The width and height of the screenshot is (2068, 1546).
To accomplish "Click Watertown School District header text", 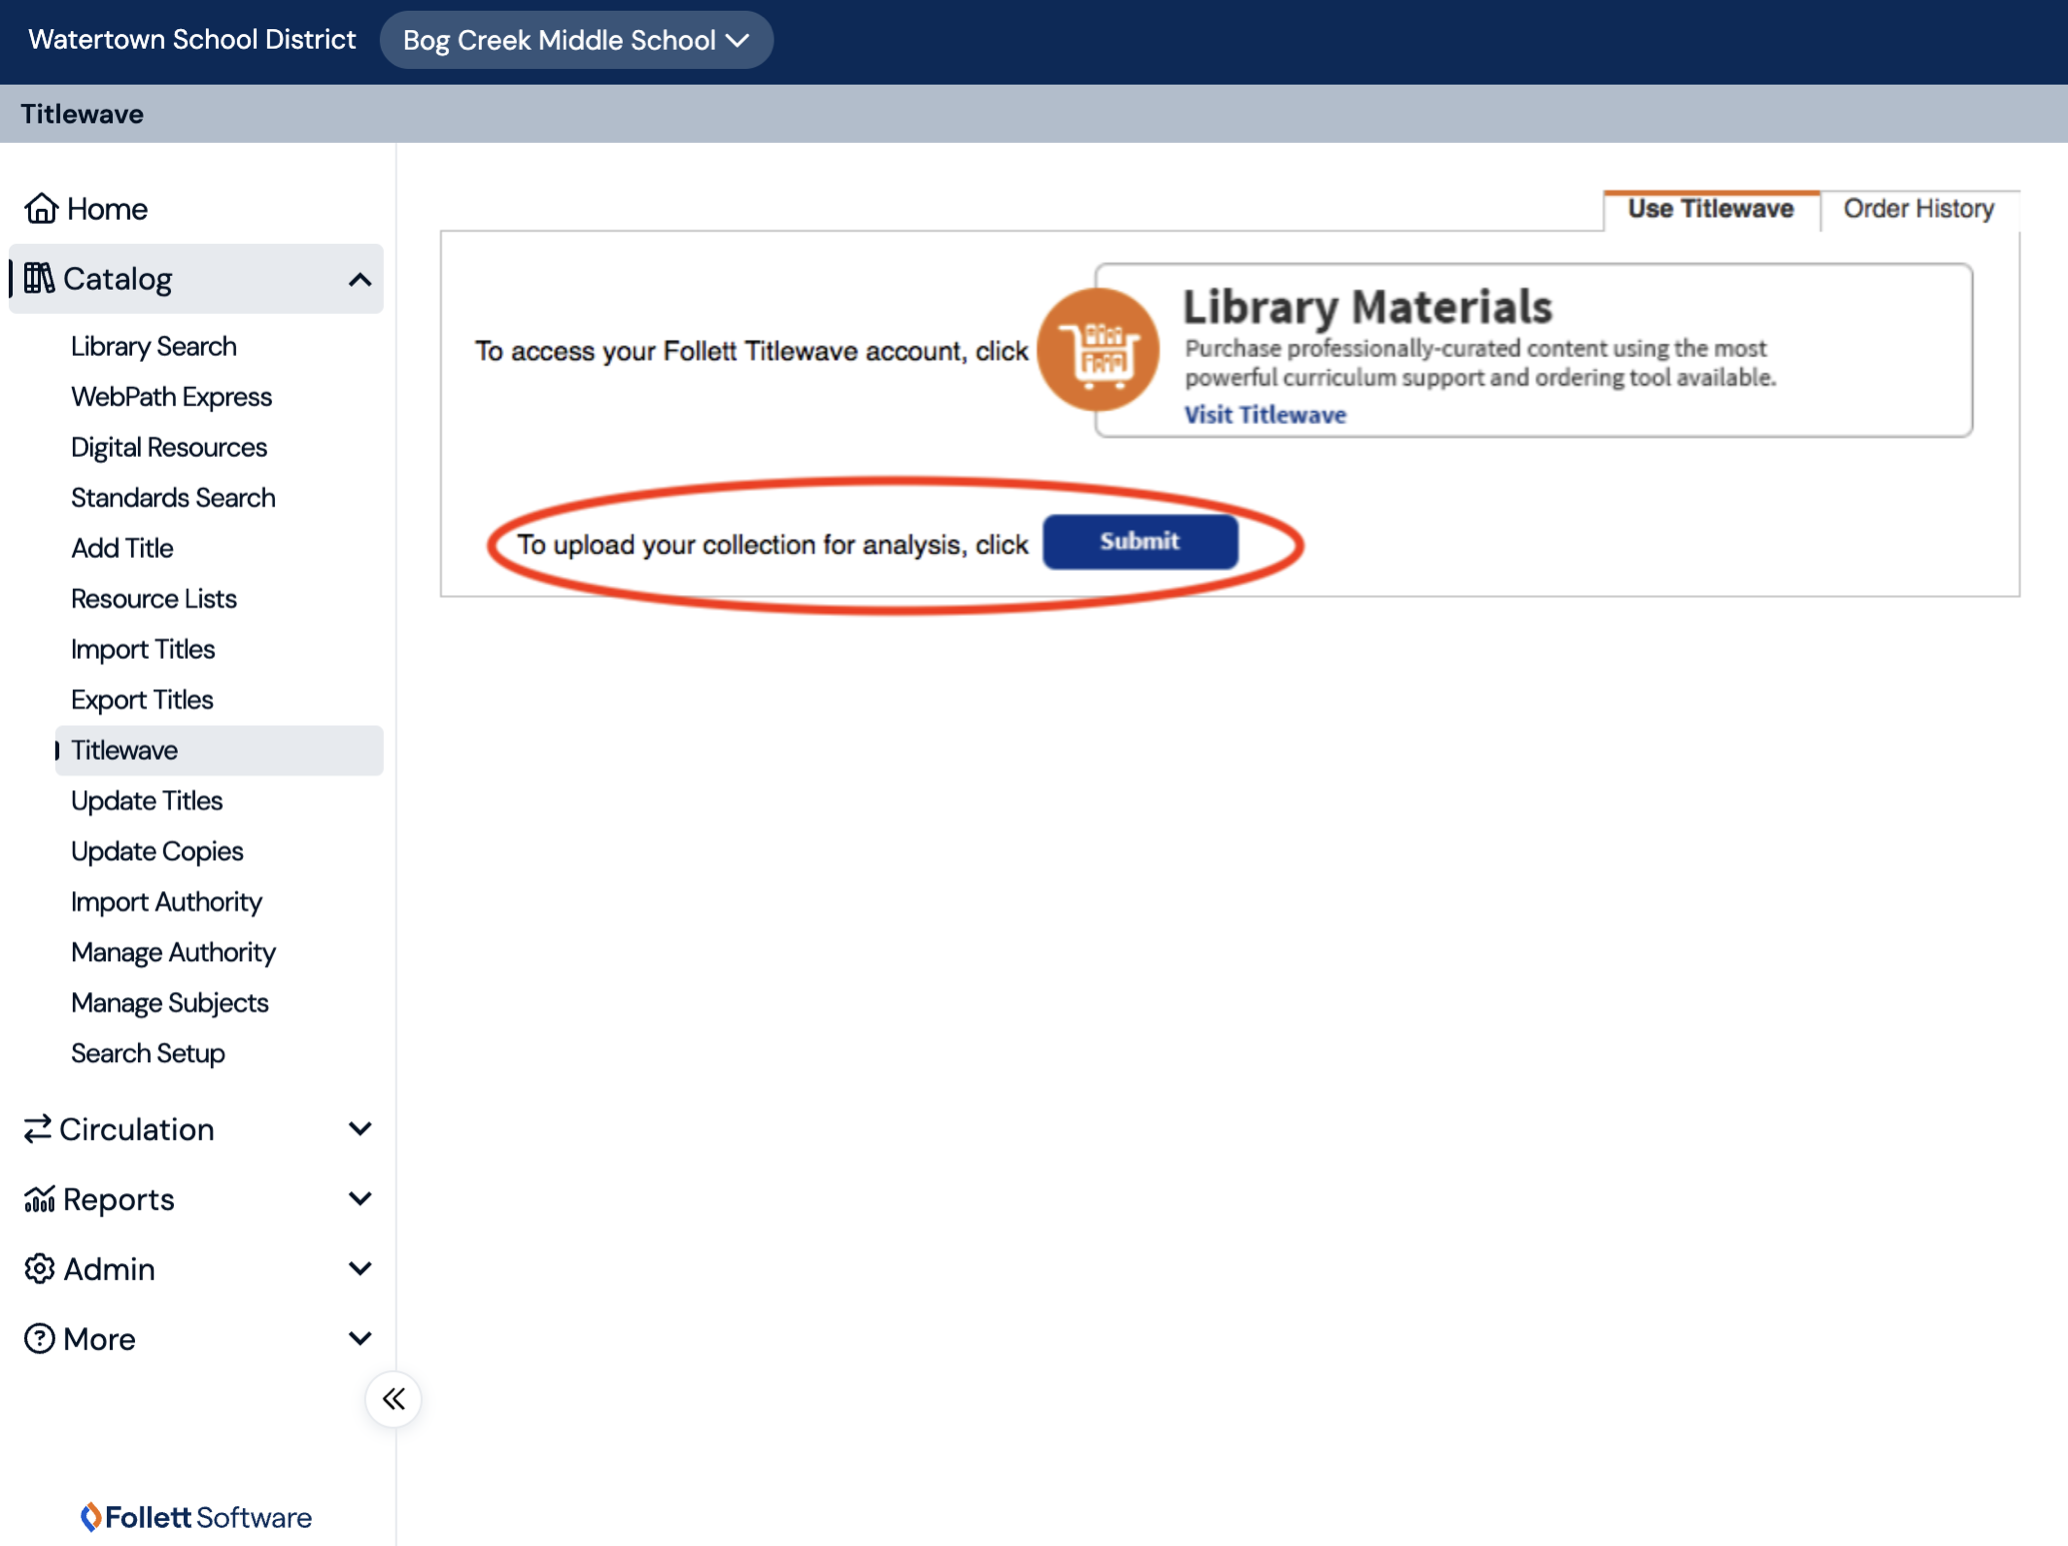I will pos(192,40).
